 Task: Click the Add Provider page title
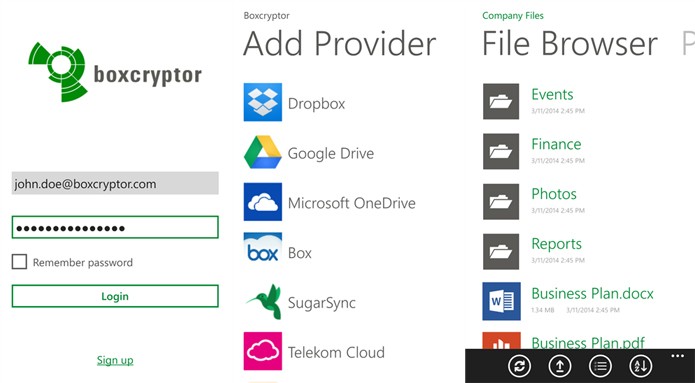(x=340, y=43)
